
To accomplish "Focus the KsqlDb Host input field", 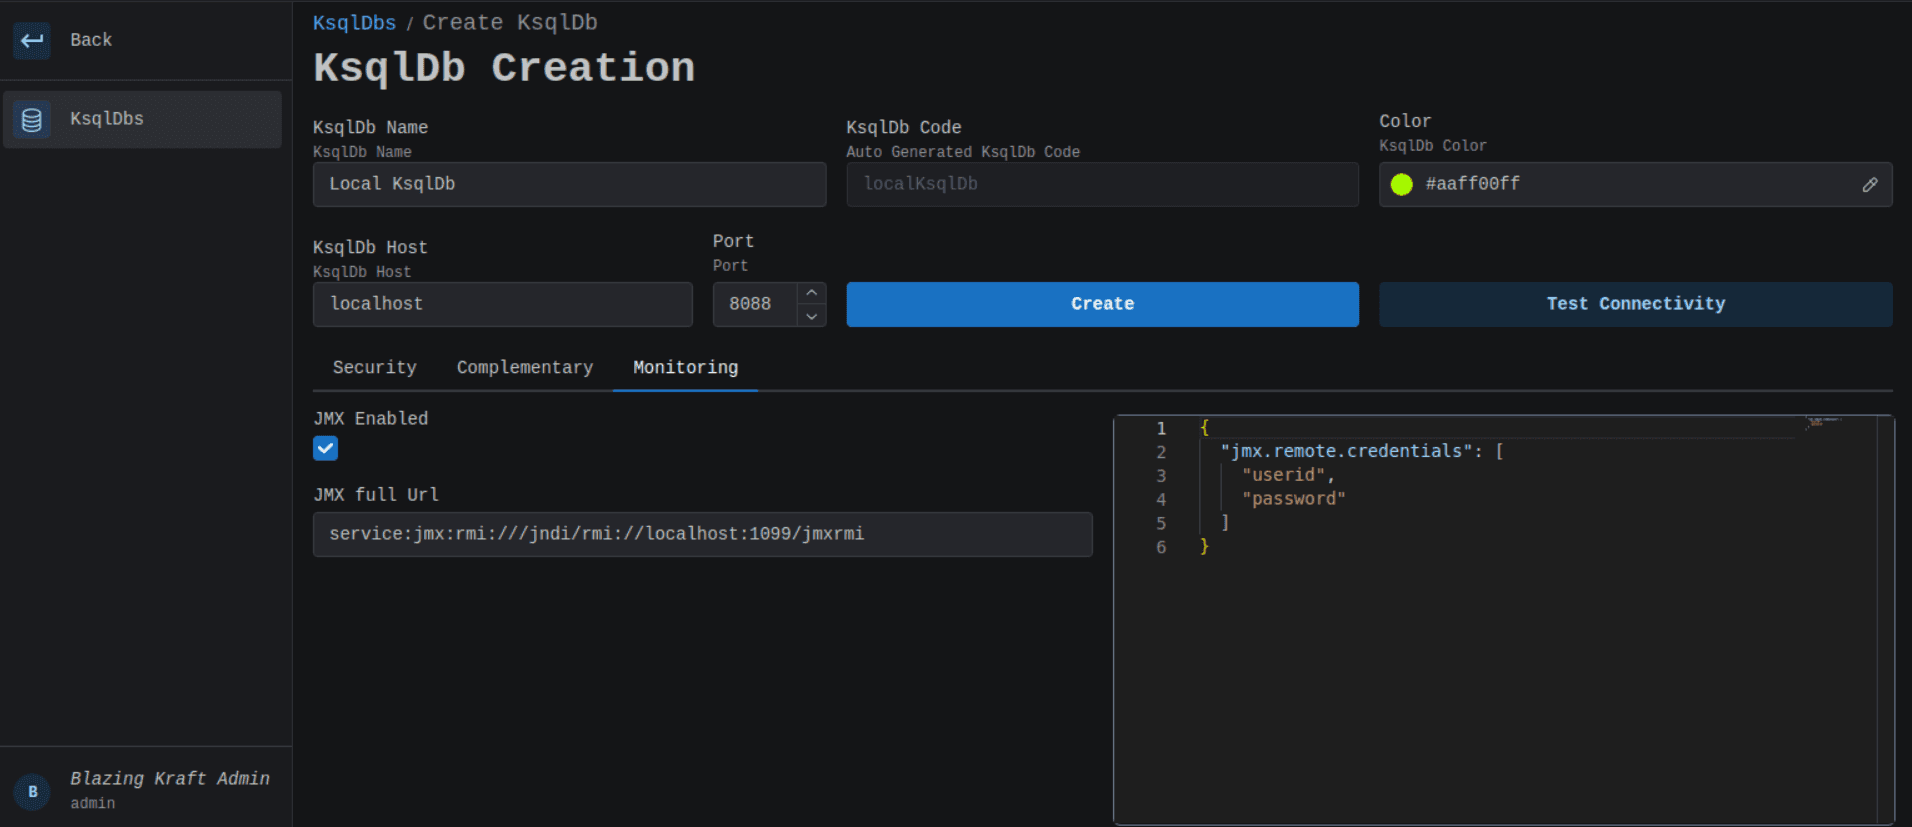I will (502, 304).
